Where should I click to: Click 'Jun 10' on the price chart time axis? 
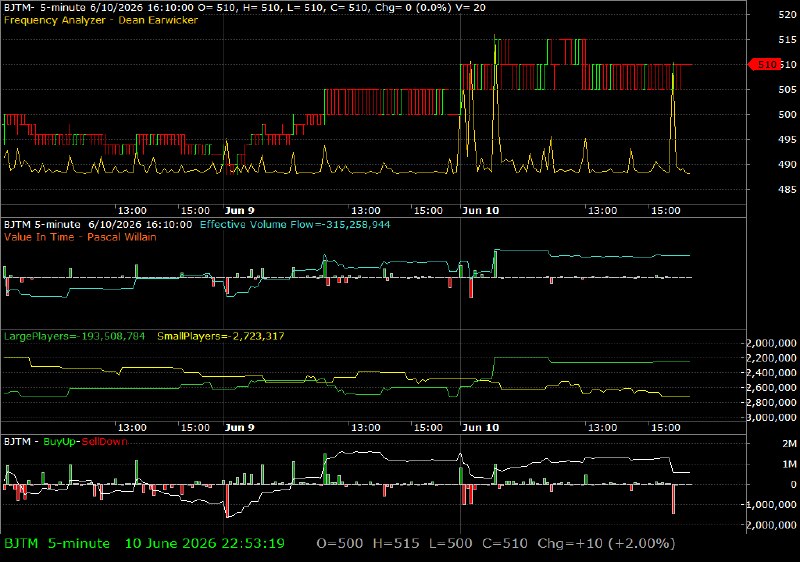click(480, 211)
